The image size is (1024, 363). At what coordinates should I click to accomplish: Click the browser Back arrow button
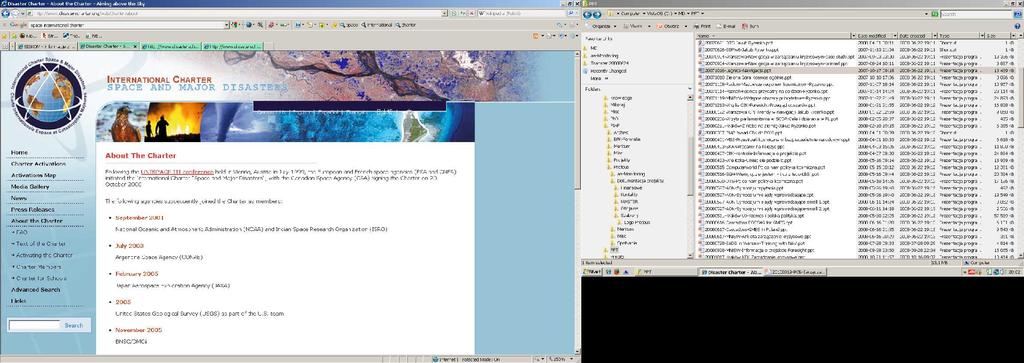tap(5, 13)
